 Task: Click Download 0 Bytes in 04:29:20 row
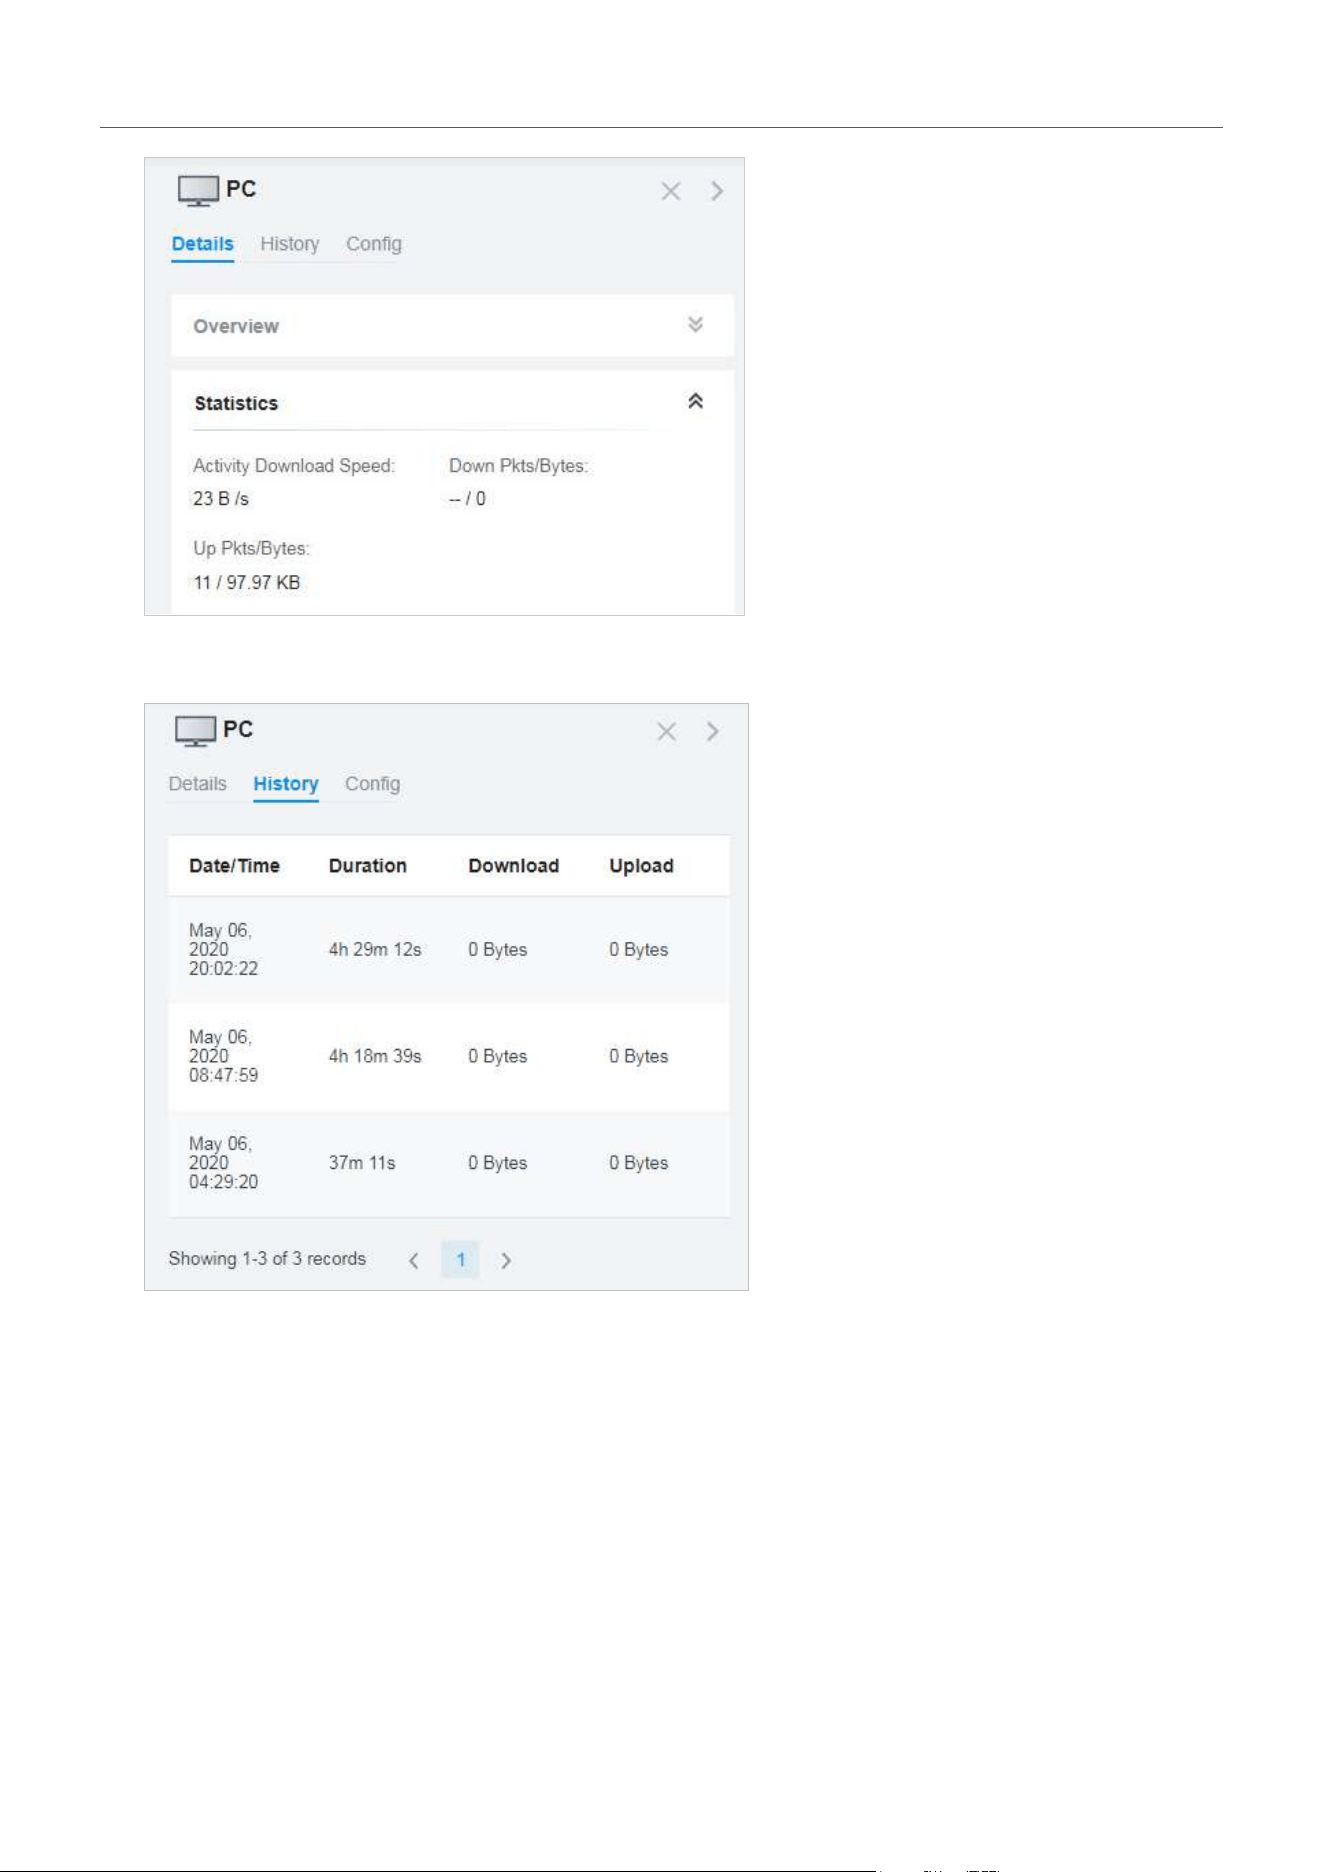pyautogui.click(x=498, y=1163)
